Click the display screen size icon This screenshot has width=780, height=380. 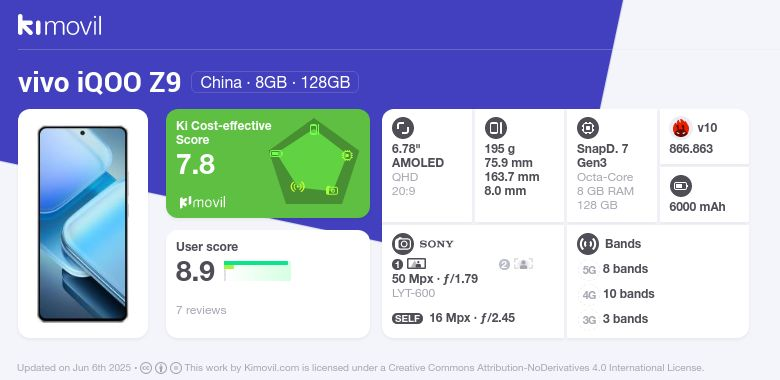tap(403, 128)
